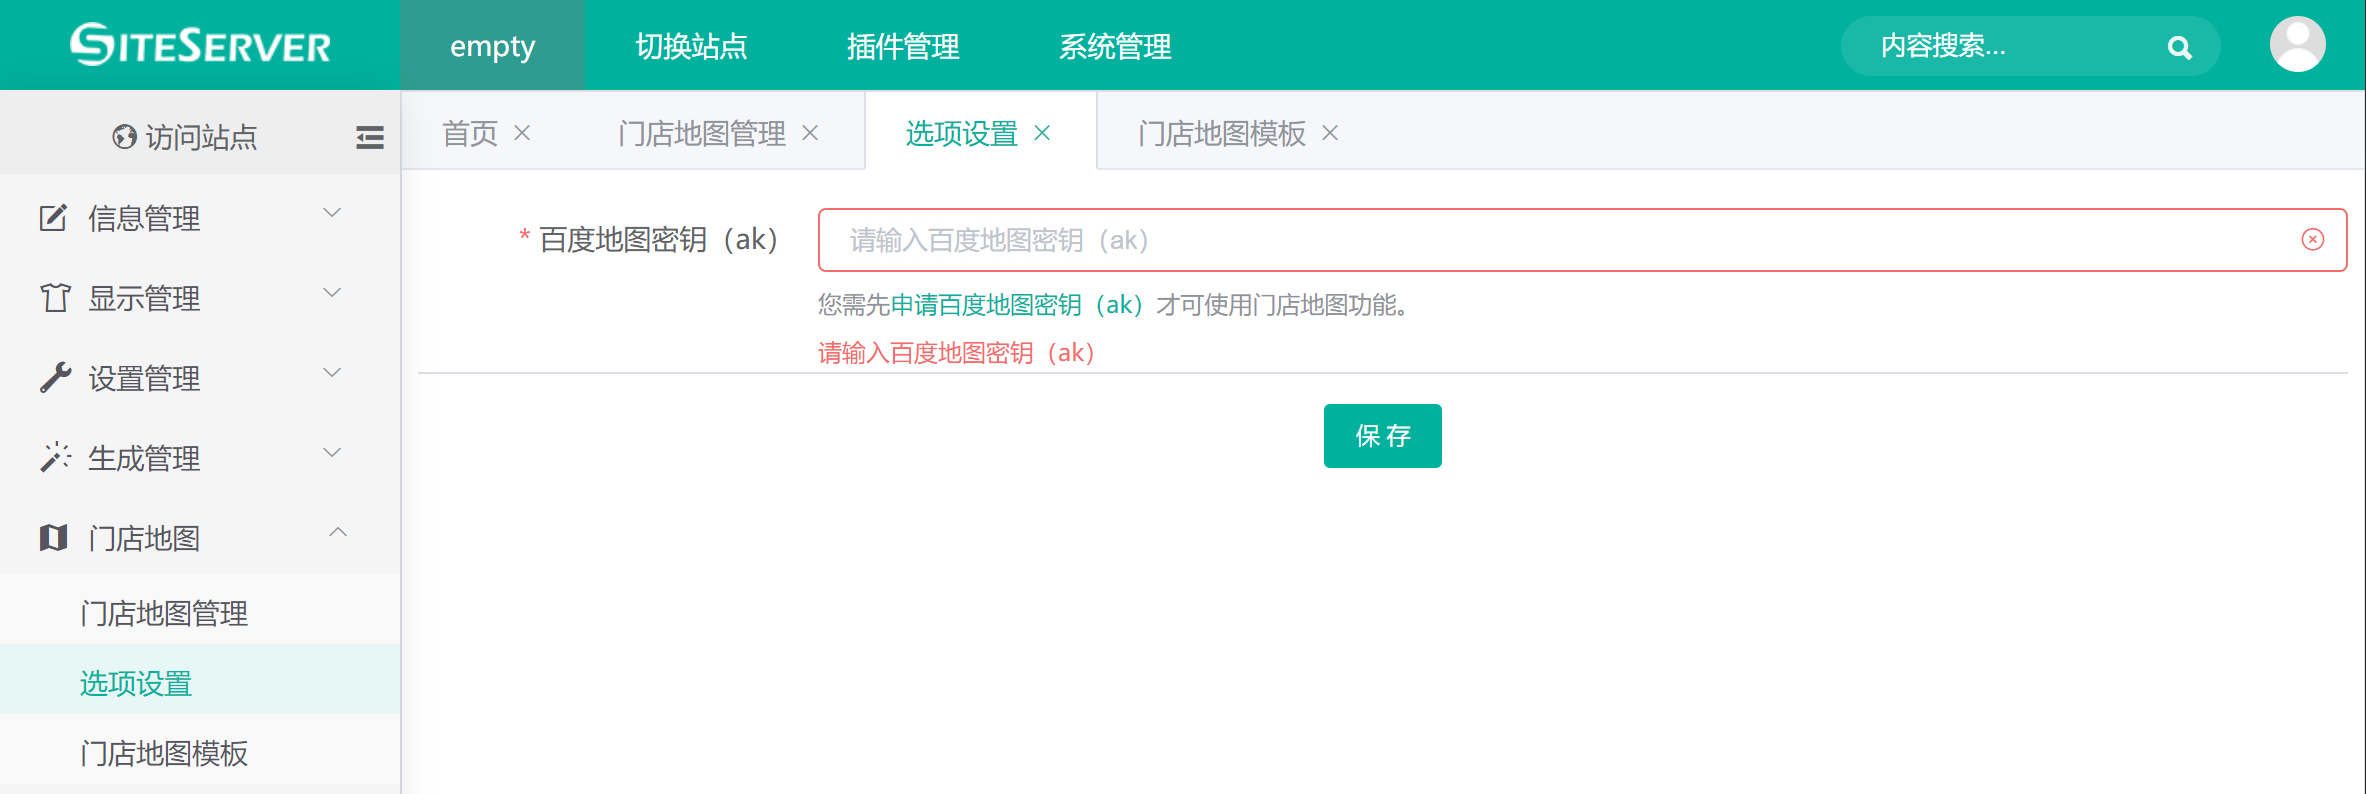This screenshot has width=2366, height=794.
Task: Close the 门店地图模板 tab
Action: coord(1329,133)
